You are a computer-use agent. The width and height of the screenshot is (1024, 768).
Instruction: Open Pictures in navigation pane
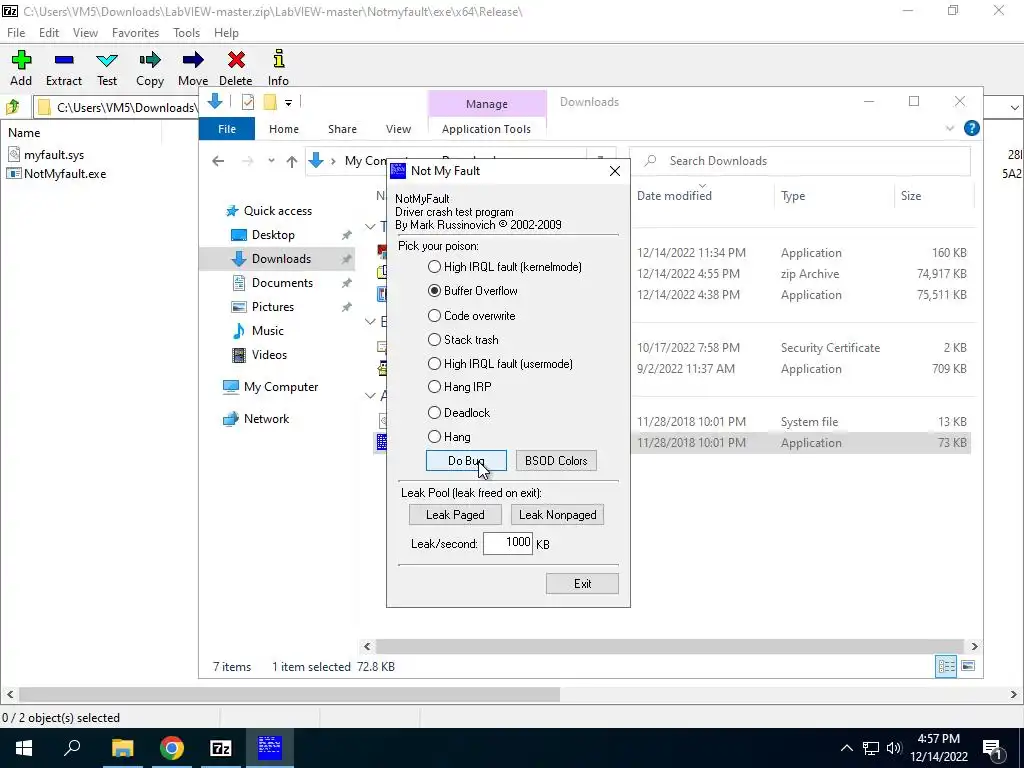coord(273,307)
